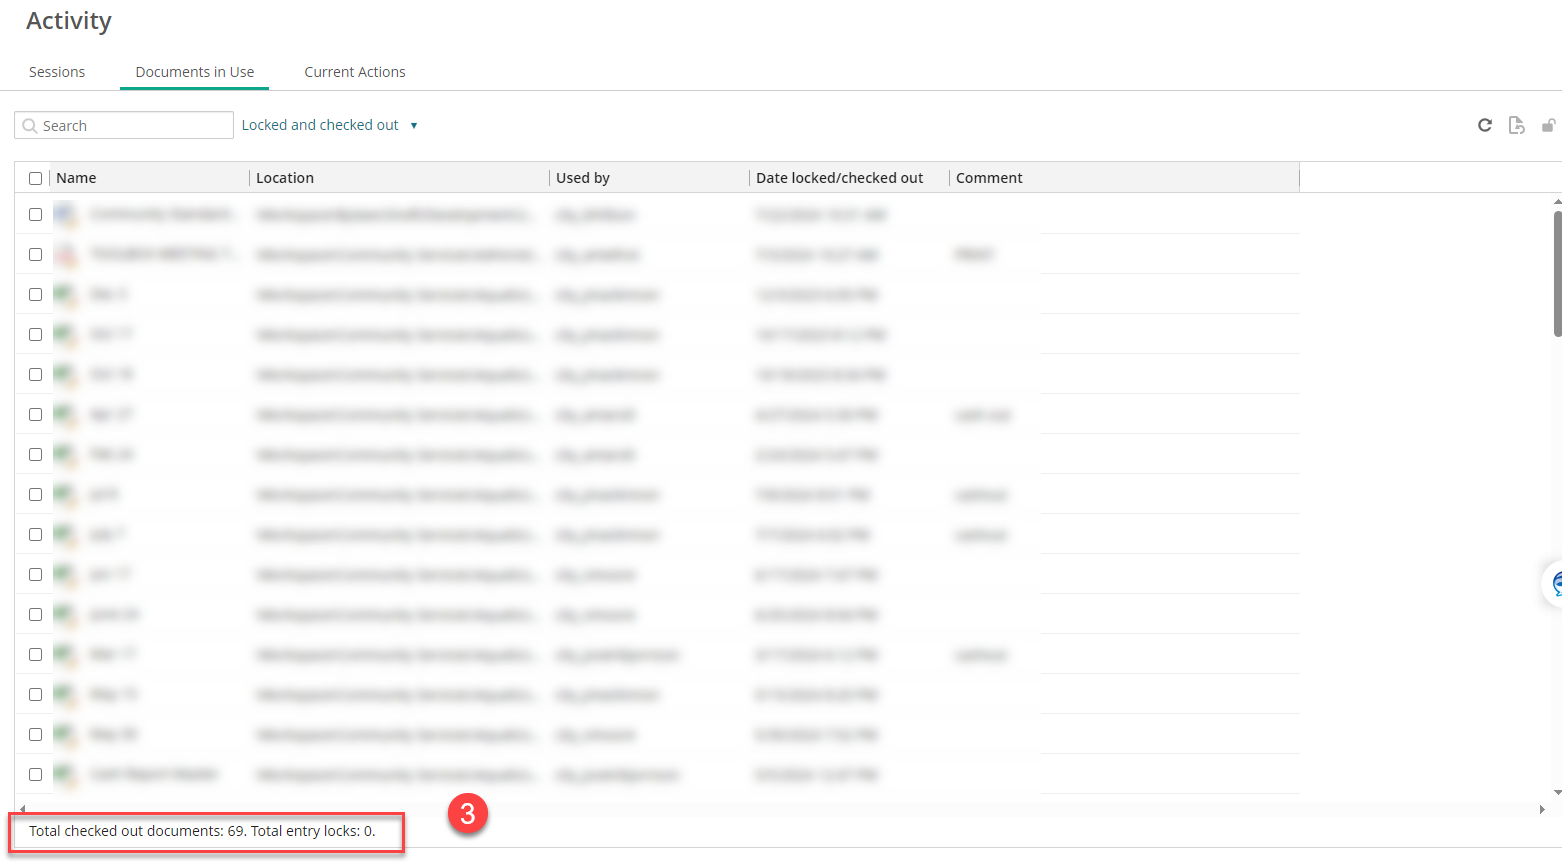
Task: Click the Used by column header
Action: coord(583,178)
